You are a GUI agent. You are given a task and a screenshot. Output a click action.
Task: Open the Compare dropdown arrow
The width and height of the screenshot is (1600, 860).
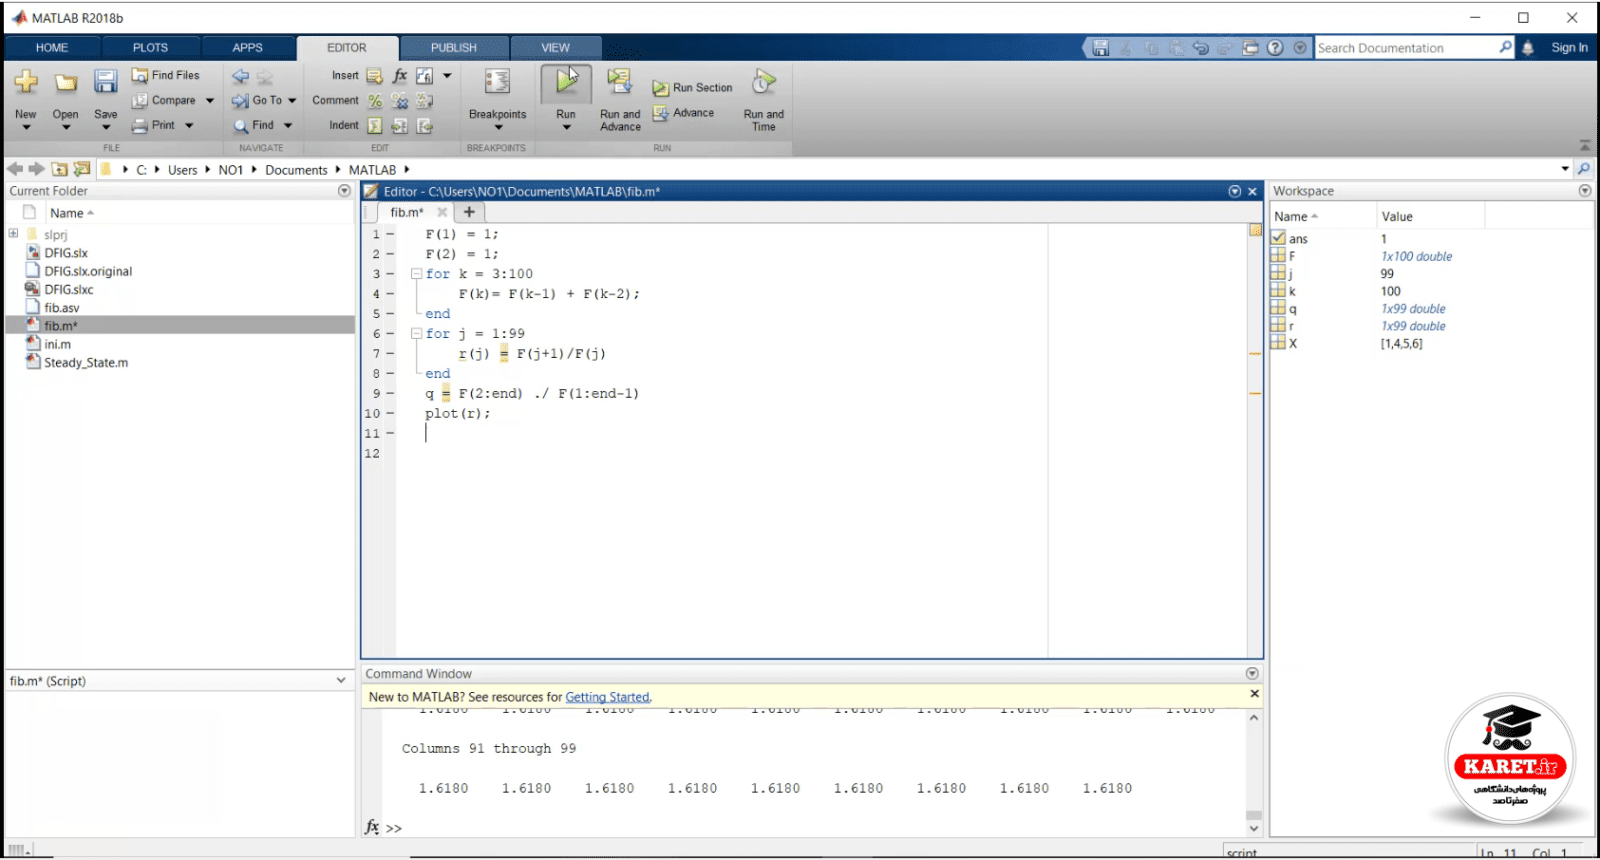[210, 100]
